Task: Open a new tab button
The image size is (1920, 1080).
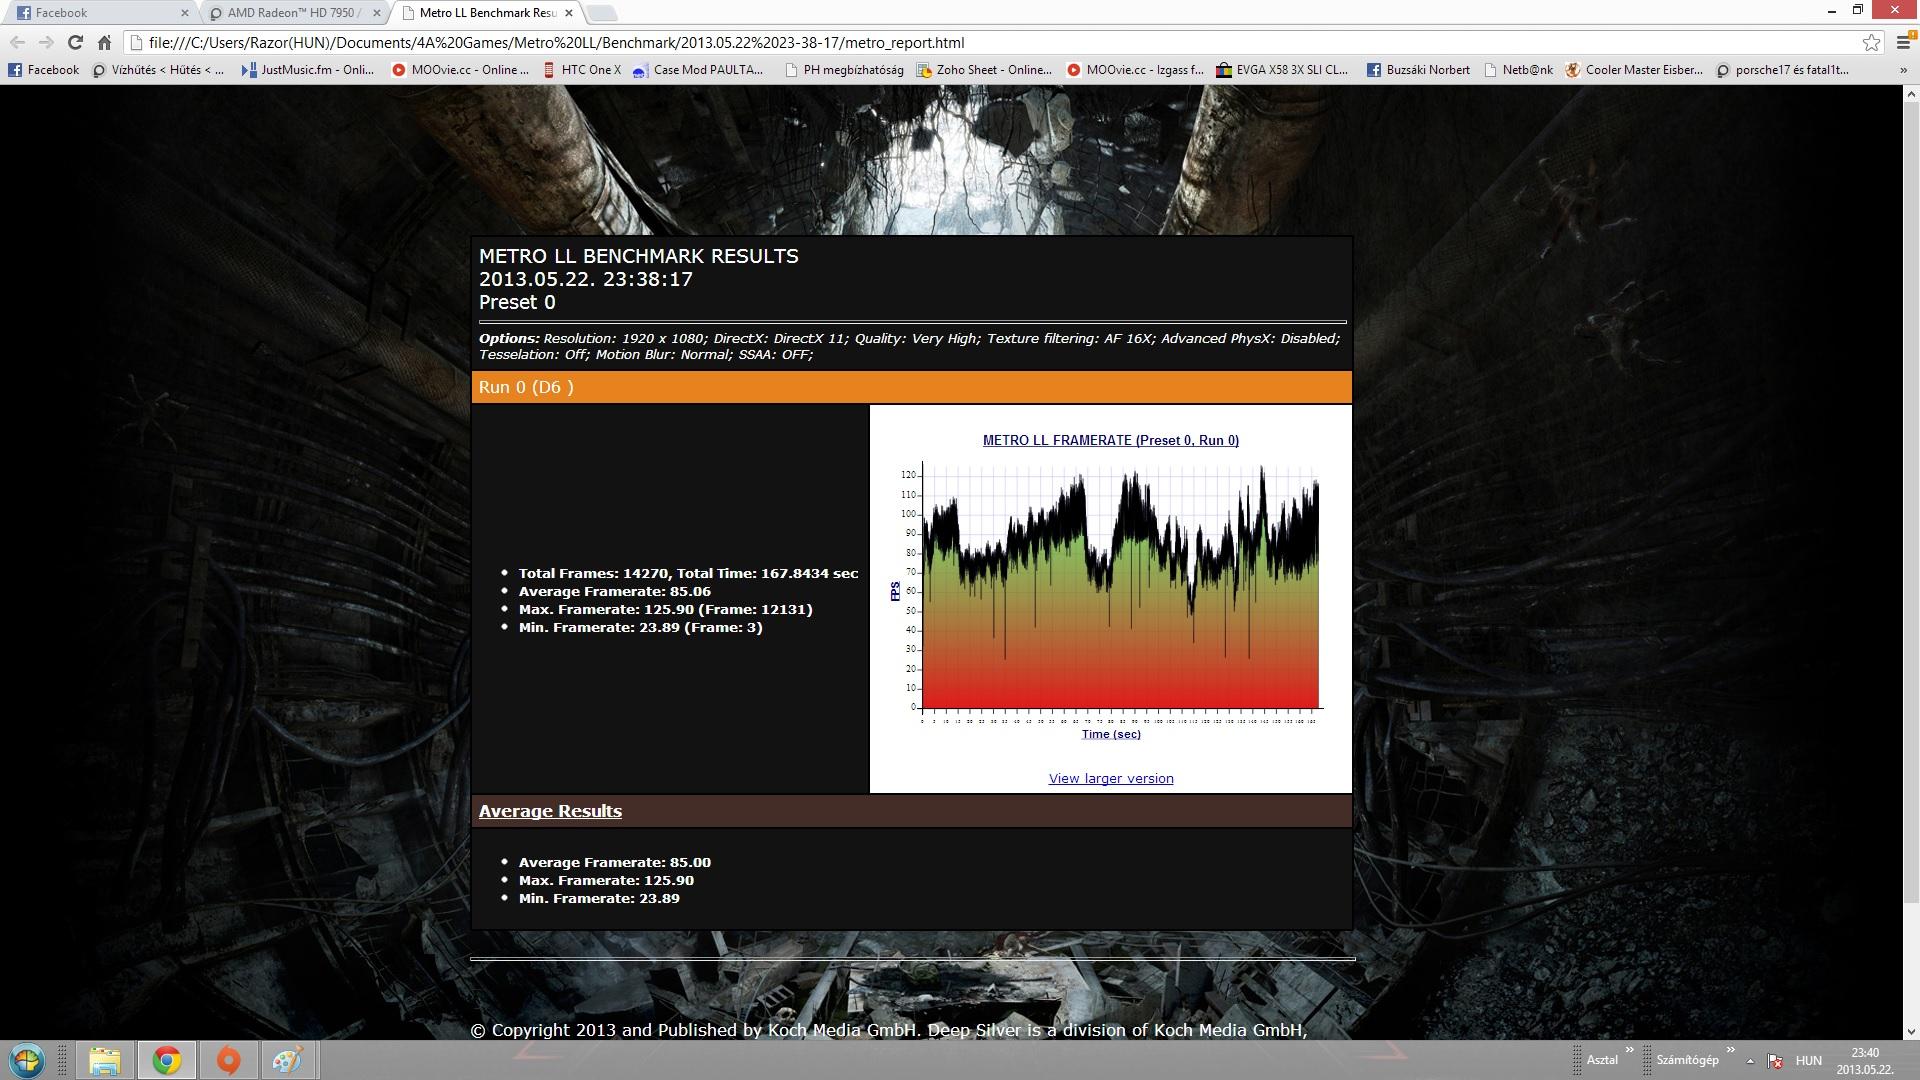Action: pyautogui.click(x=601, y=13)
